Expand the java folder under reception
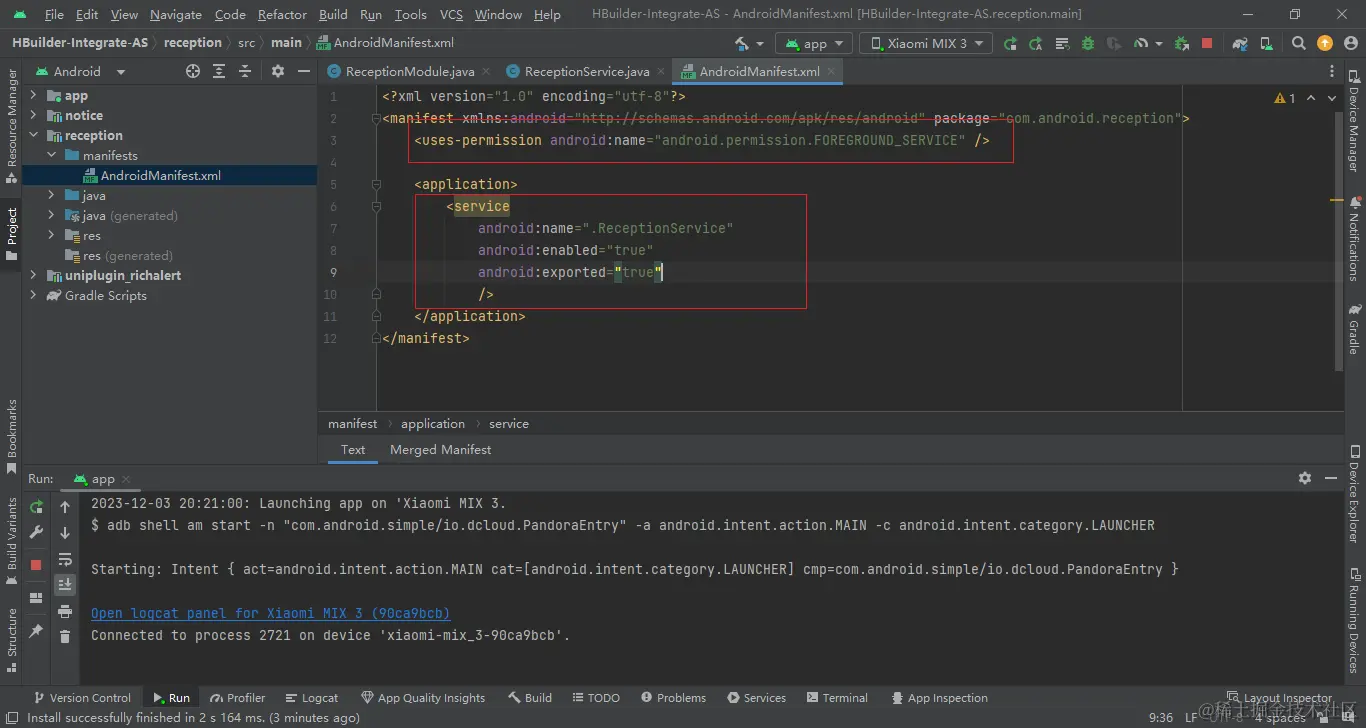1366x728 pixels. click(x=51, y=196)
